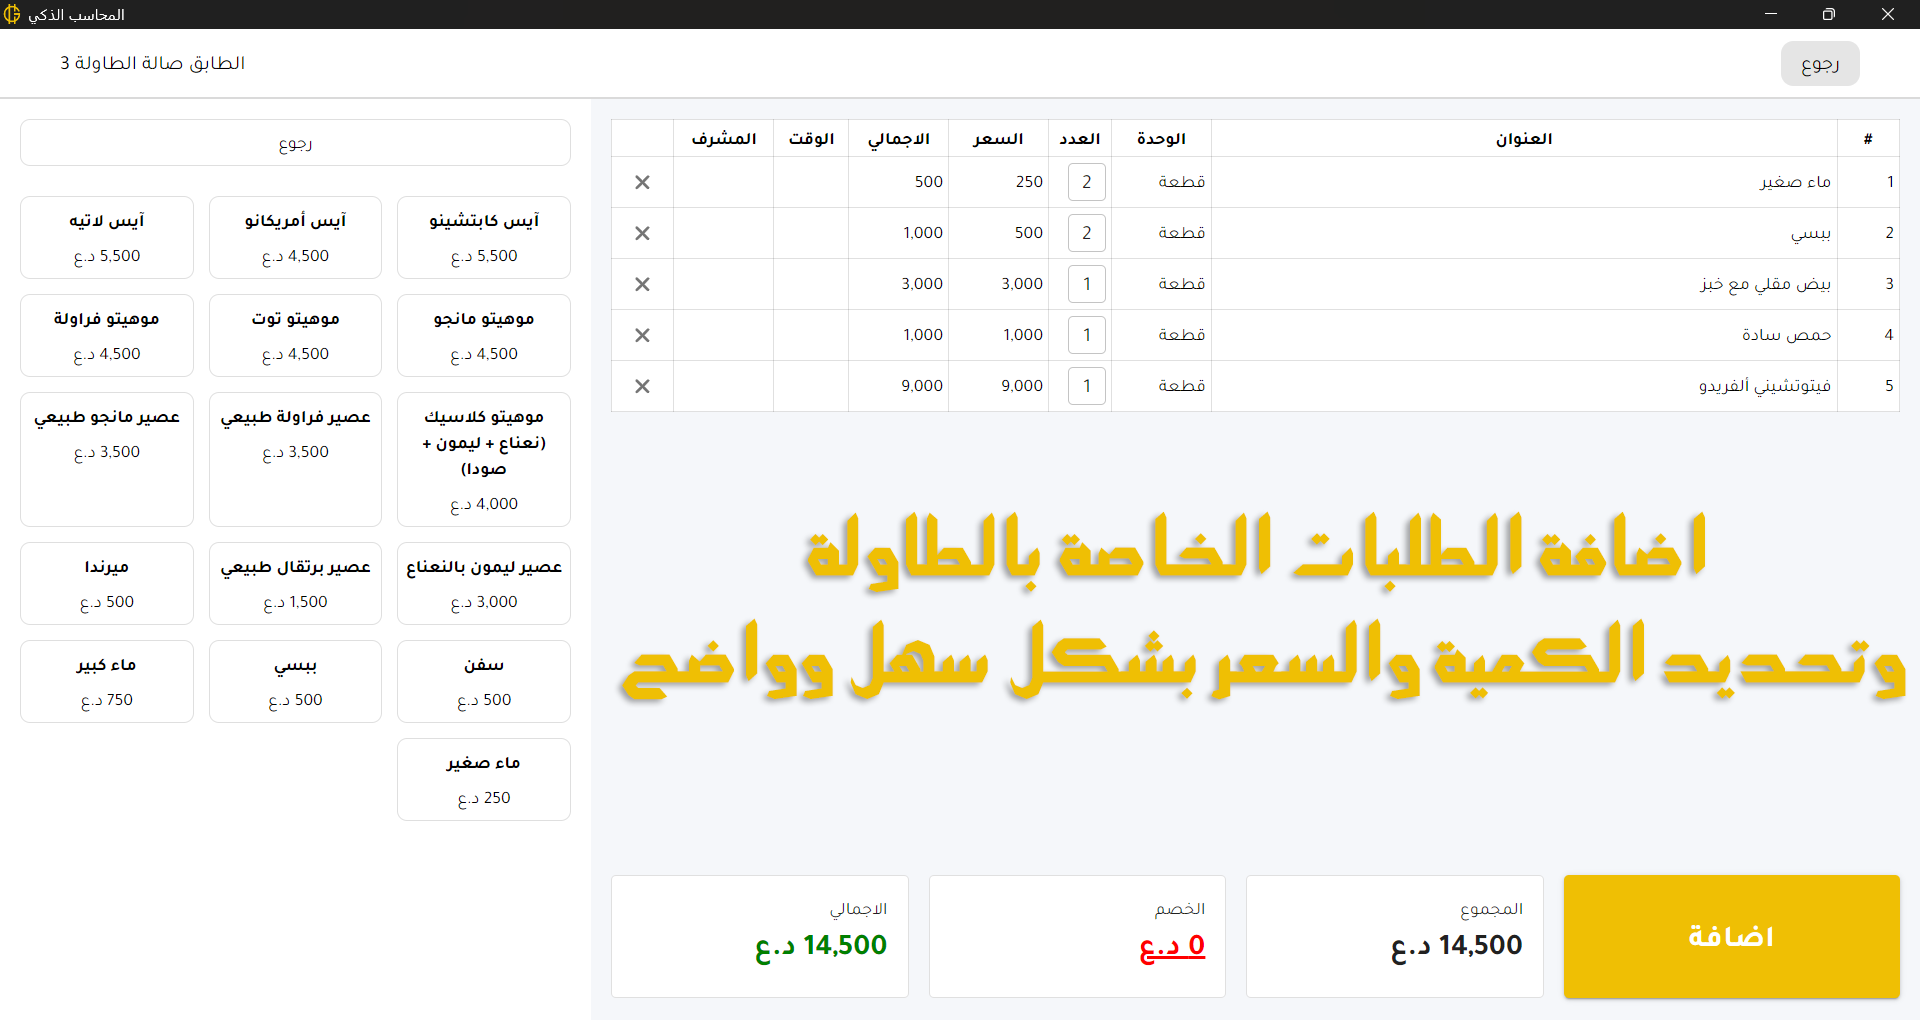Image resolution: width=1920 pixels, height=1020 pixels.
Task: Minimize the application window
Action: point(1770,14)
